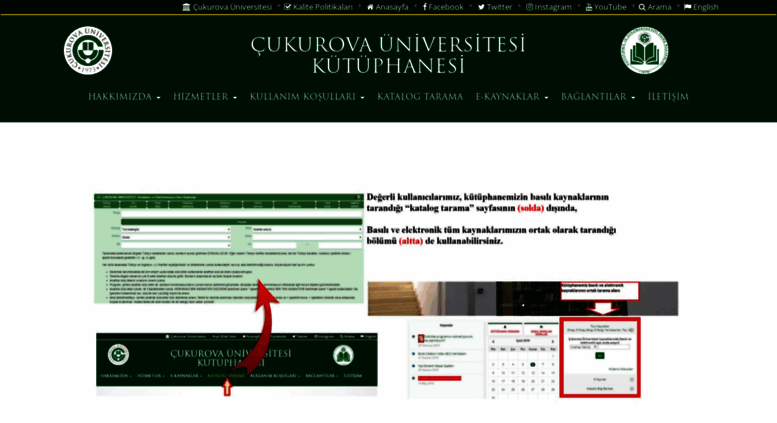The width and height of the screenshot is (777, 423).
Task: Switch language to English
Action: (x=701, y=7)
